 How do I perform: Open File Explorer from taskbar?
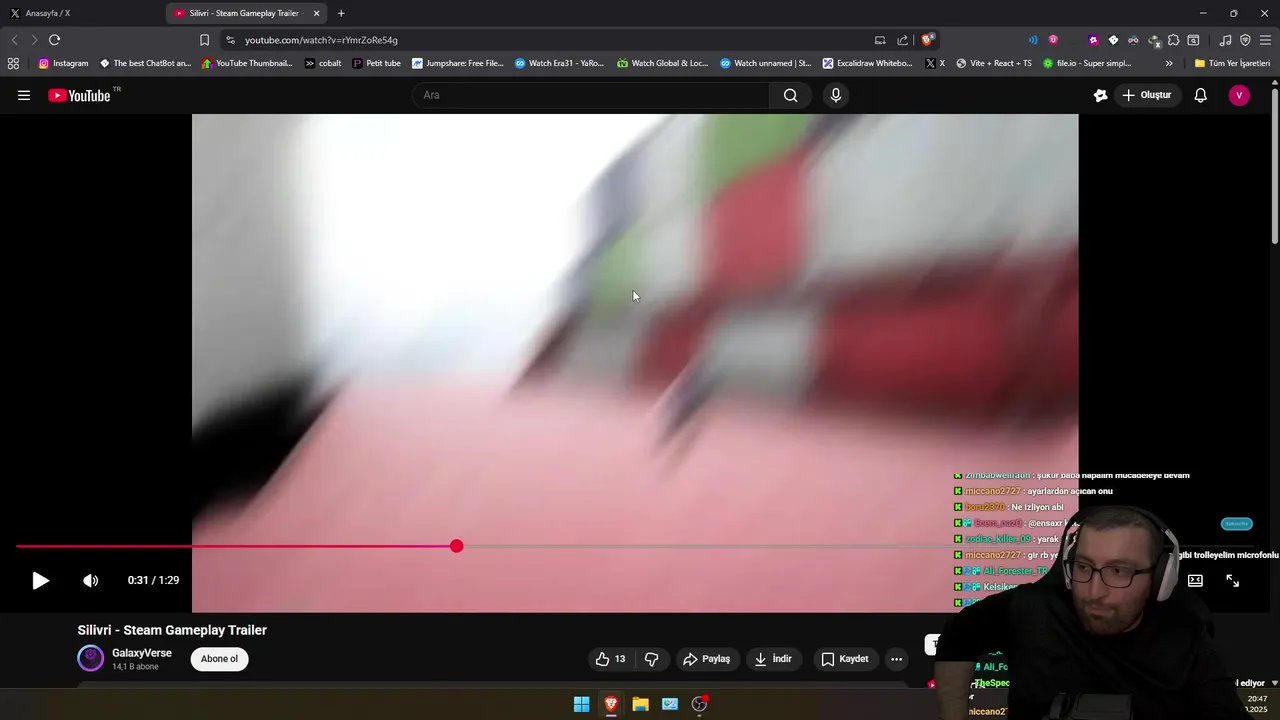point(640,704)
